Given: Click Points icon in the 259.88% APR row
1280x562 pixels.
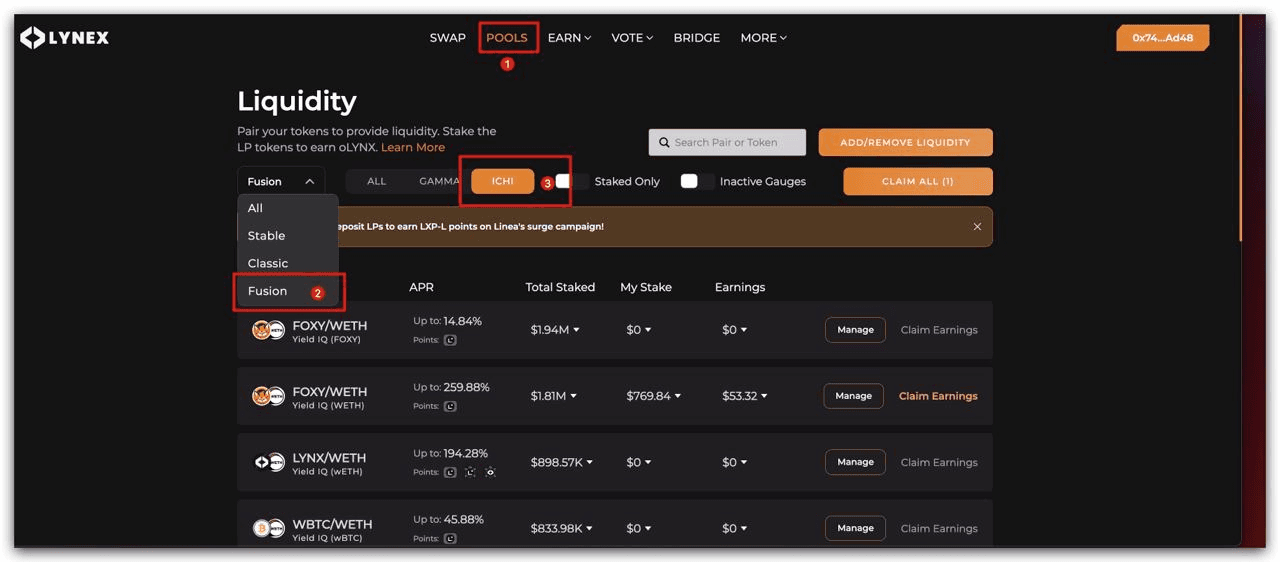Looking at the screenshot, I should pos(450,406).
